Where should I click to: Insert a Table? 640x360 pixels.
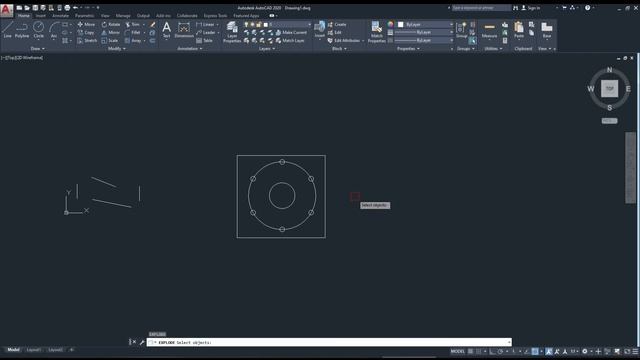coord(204,40)
